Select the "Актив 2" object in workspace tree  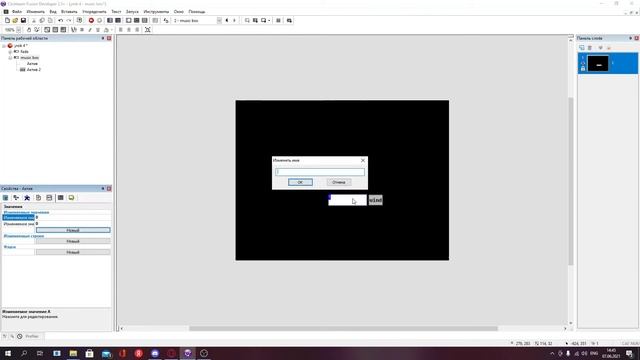(33, 70)
